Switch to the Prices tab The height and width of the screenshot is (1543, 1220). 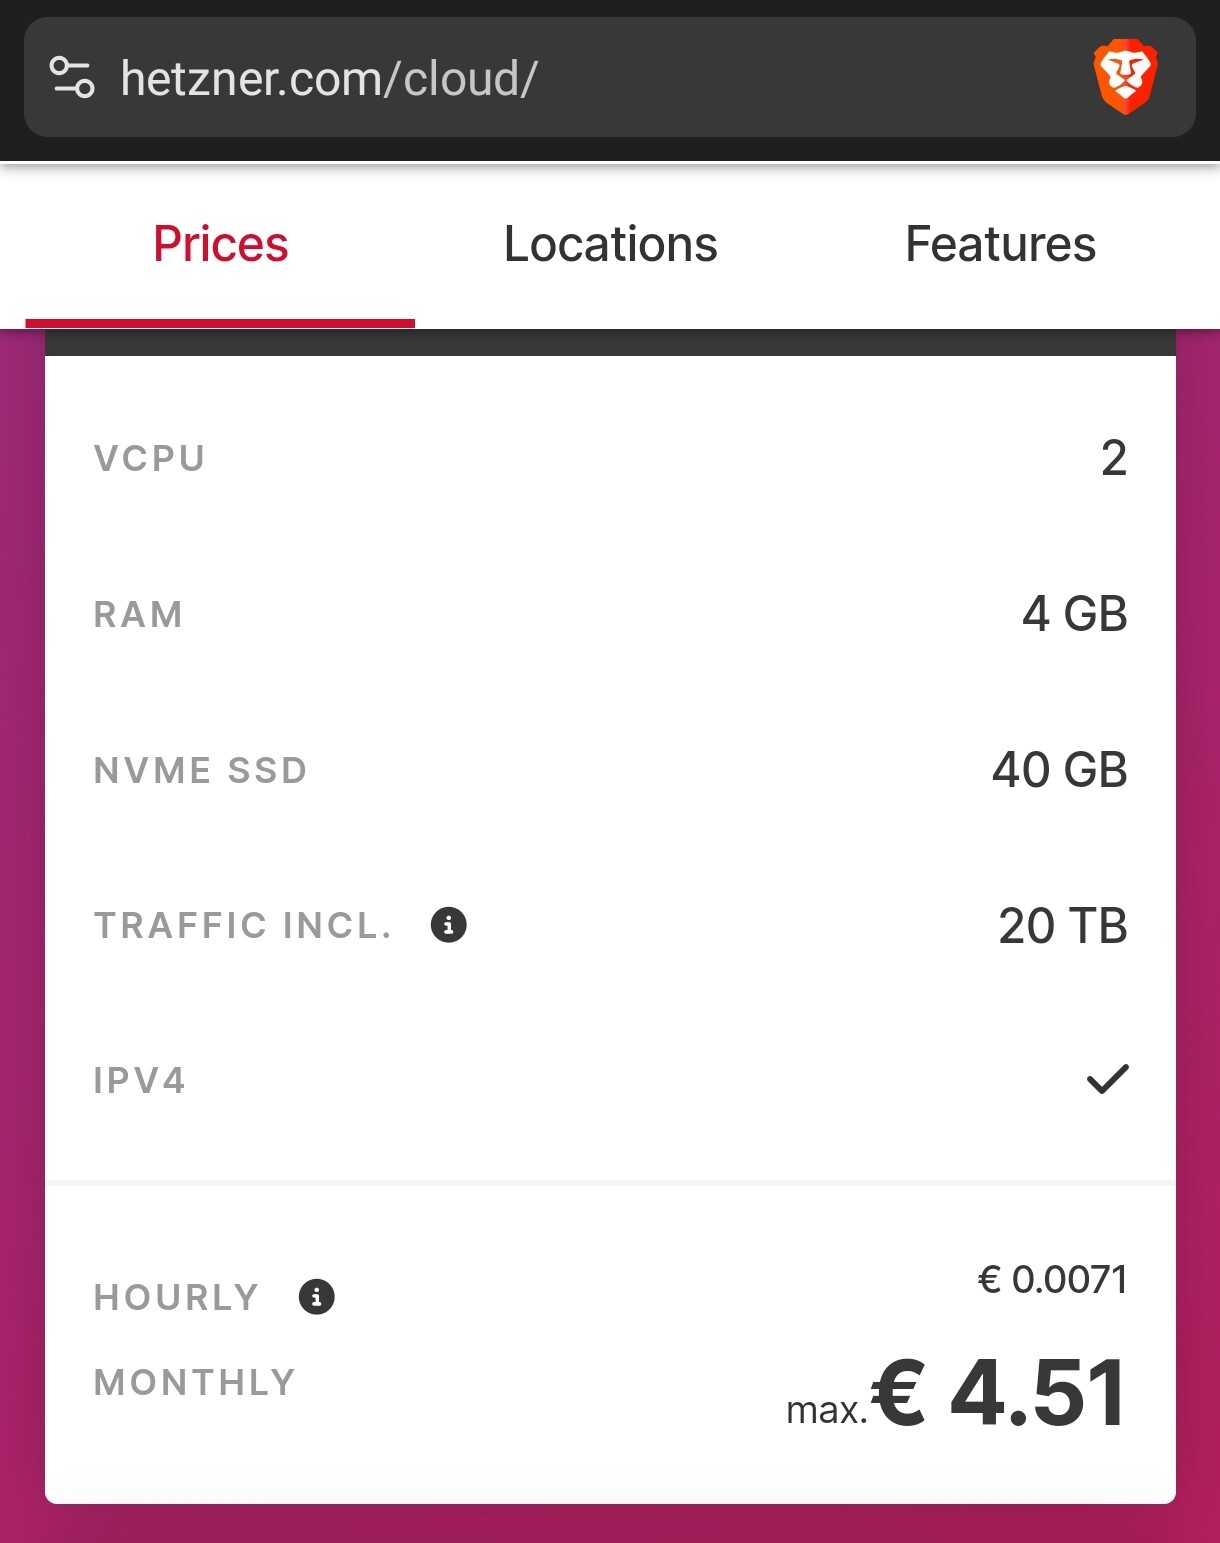coord(220,245)
